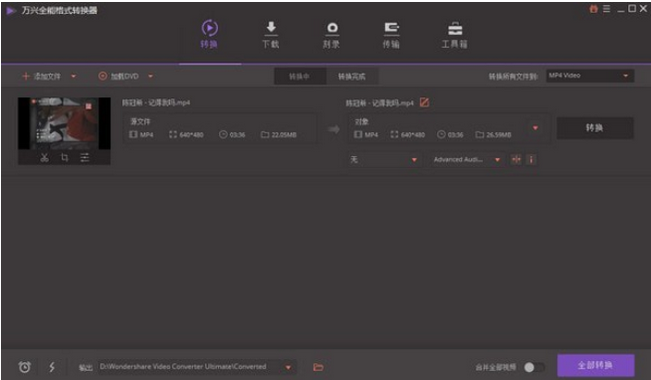Open the 工具箱 (Toolbox) tab

pos(455,35)
